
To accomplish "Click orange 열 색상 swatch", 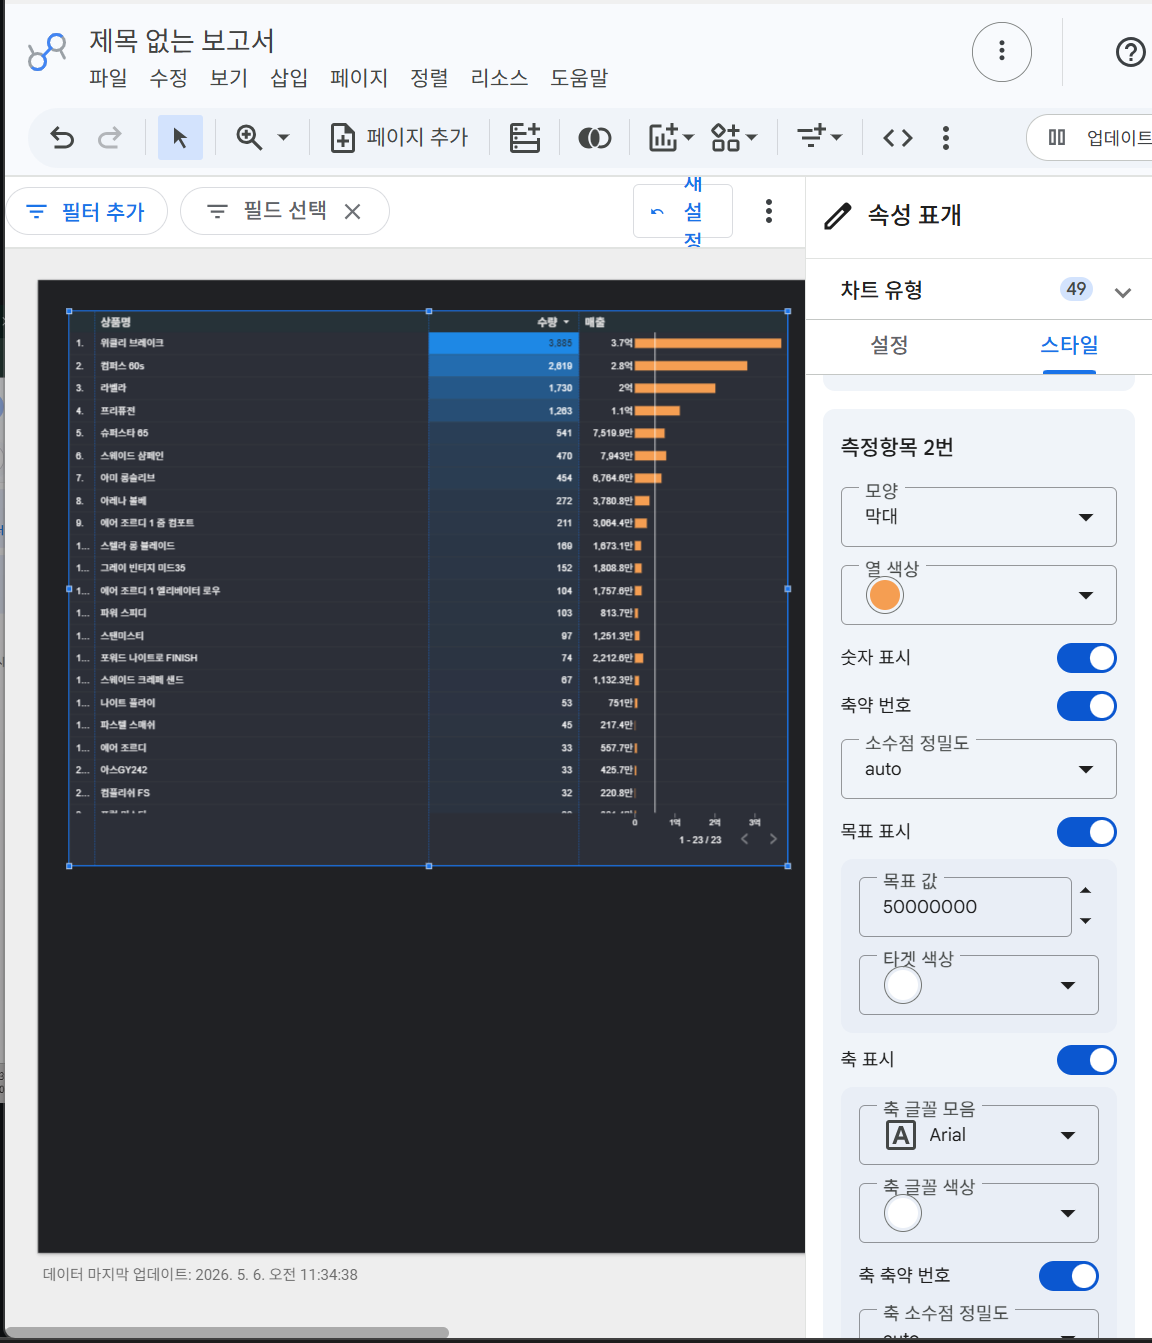I will pyautogui.click(x=885, y=595).
